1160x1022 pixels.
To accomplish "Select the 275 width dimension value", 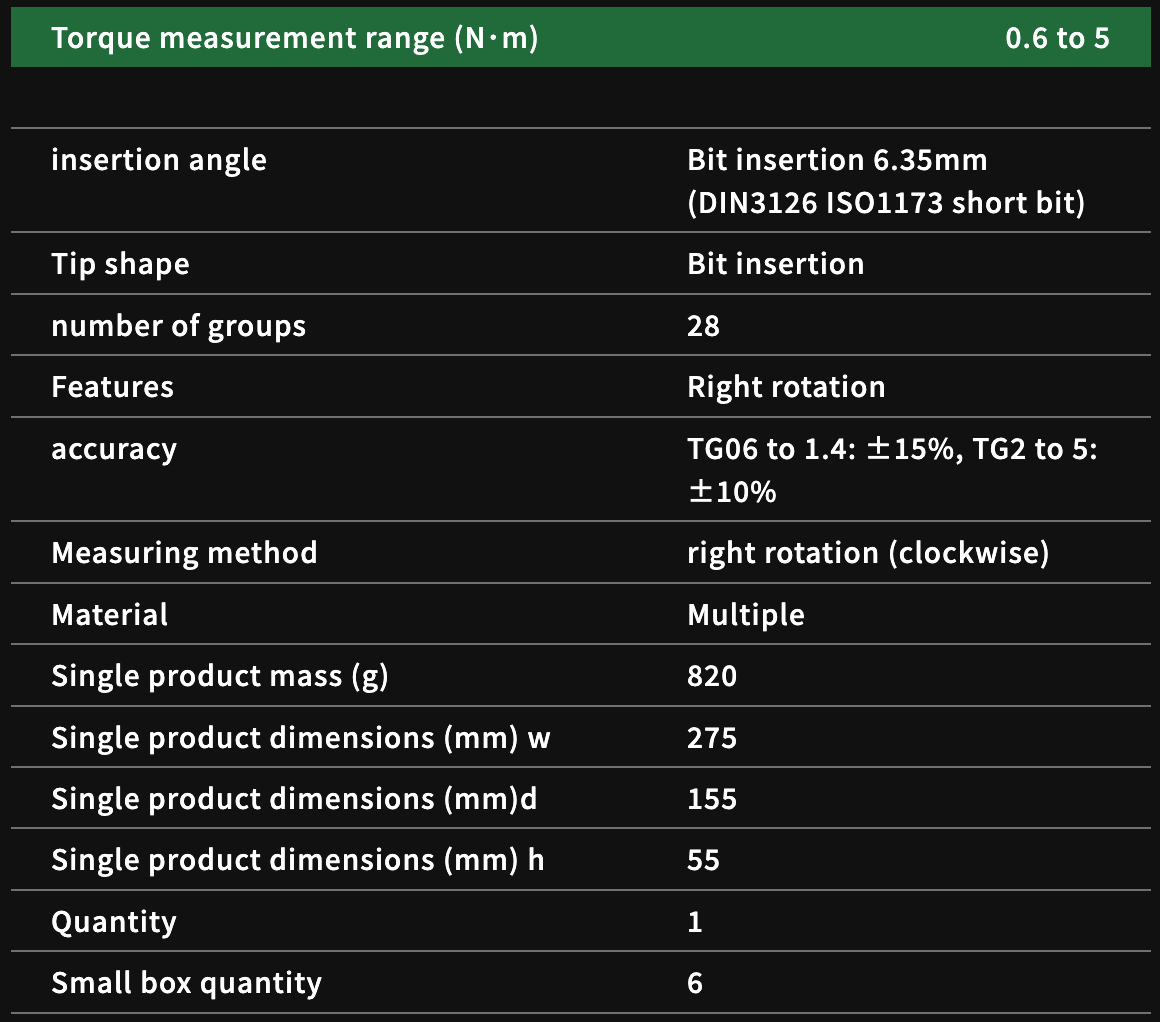I will click(712, 738).
